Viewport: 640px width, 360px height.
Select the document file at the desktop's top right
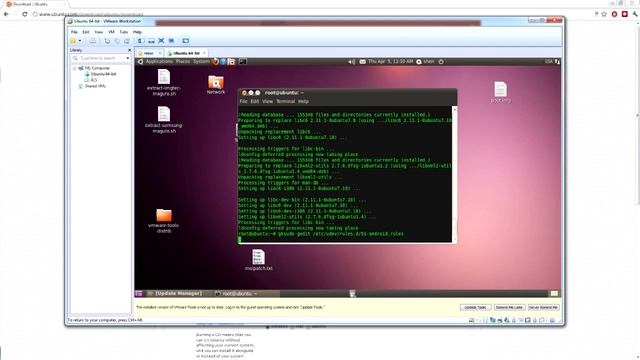point(500,92)
